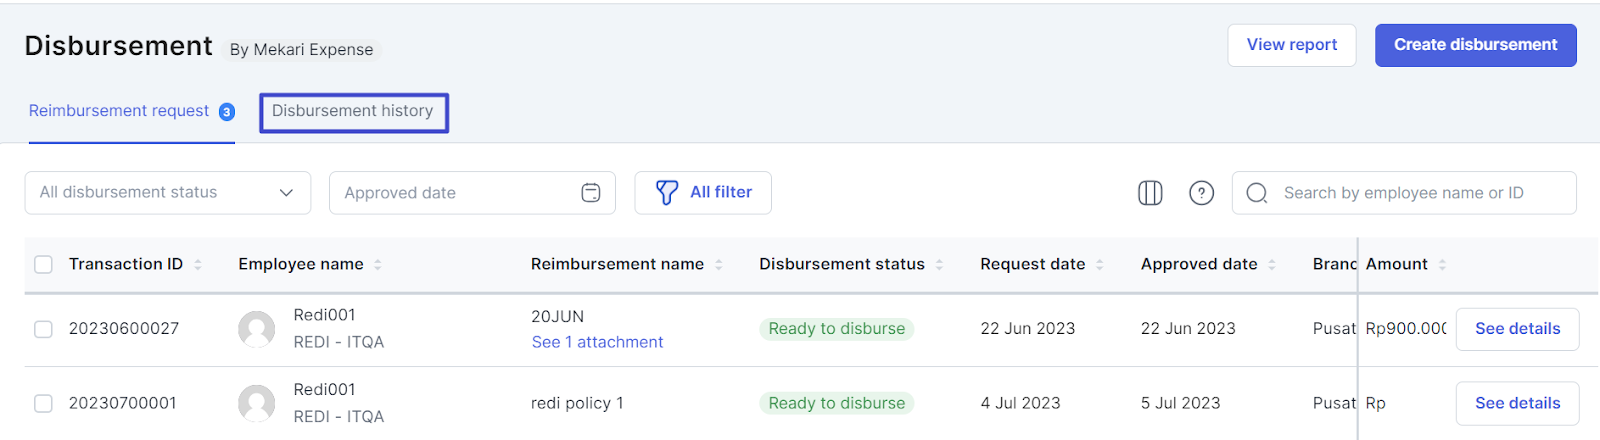
Task: Select checkbox for transaction 20230600027
Action: tap(43, 329)
